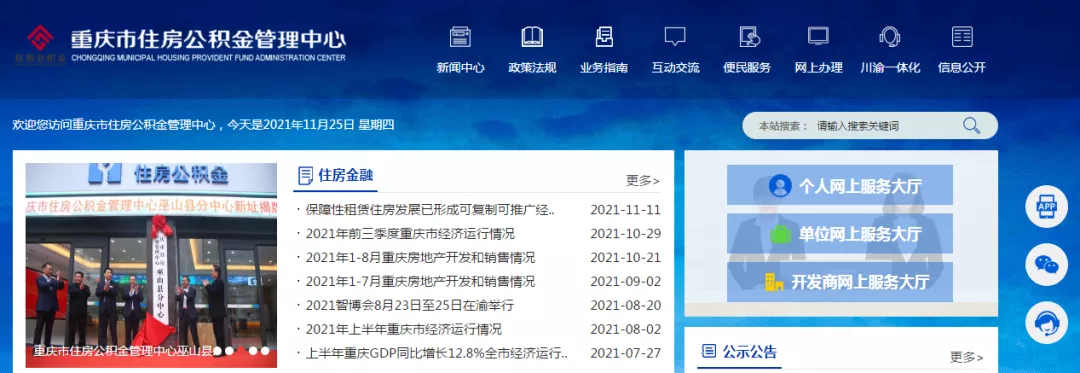Click the 网上办理 monitor icon
1080x373 pixels.
click(x=818, y=36)
